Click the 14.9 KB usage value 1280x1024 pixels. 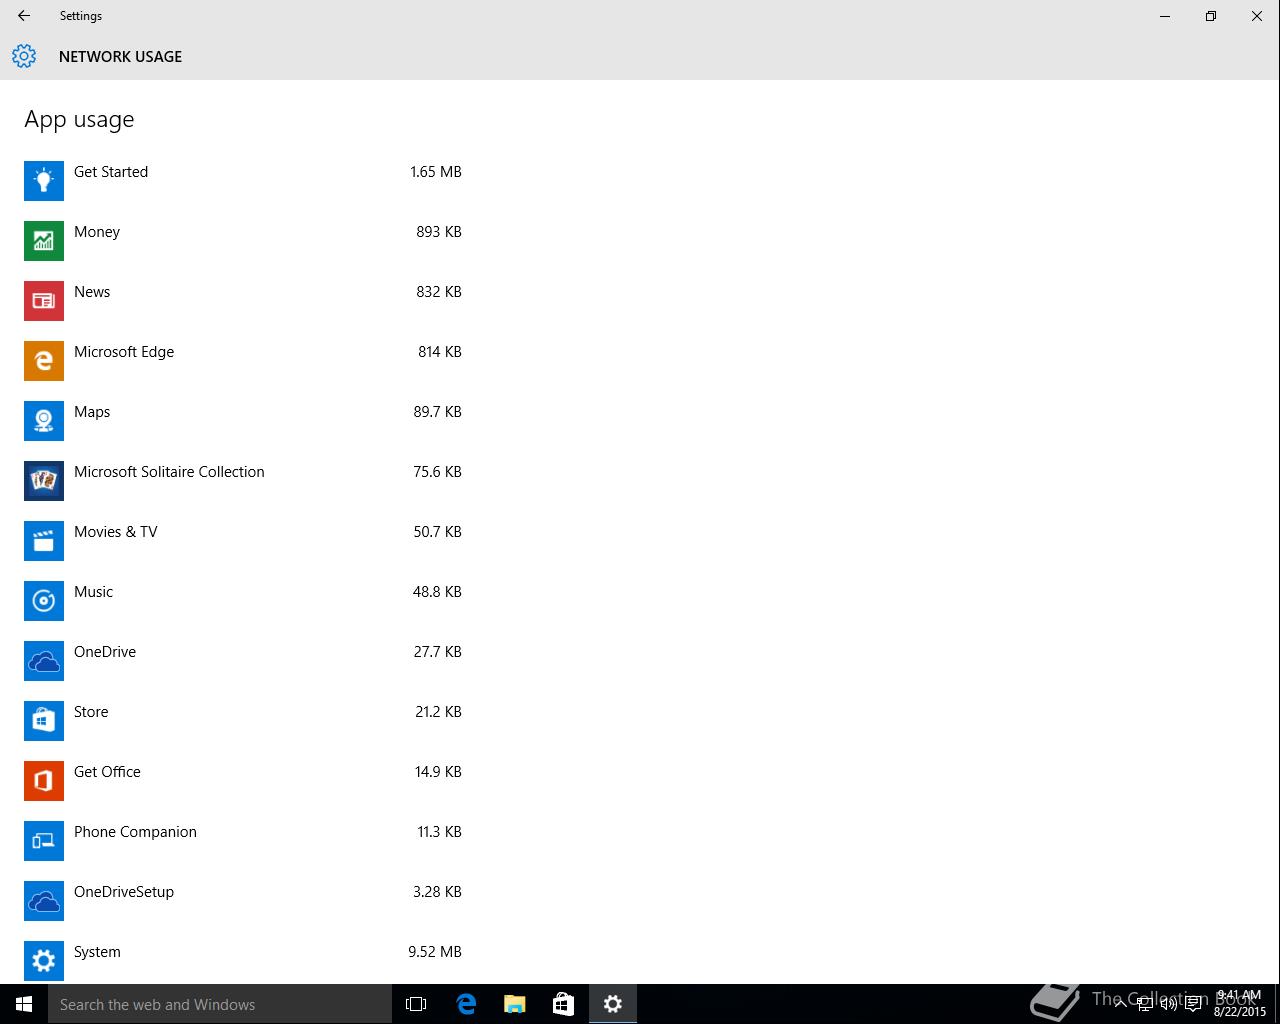click(x=438, y=772)
